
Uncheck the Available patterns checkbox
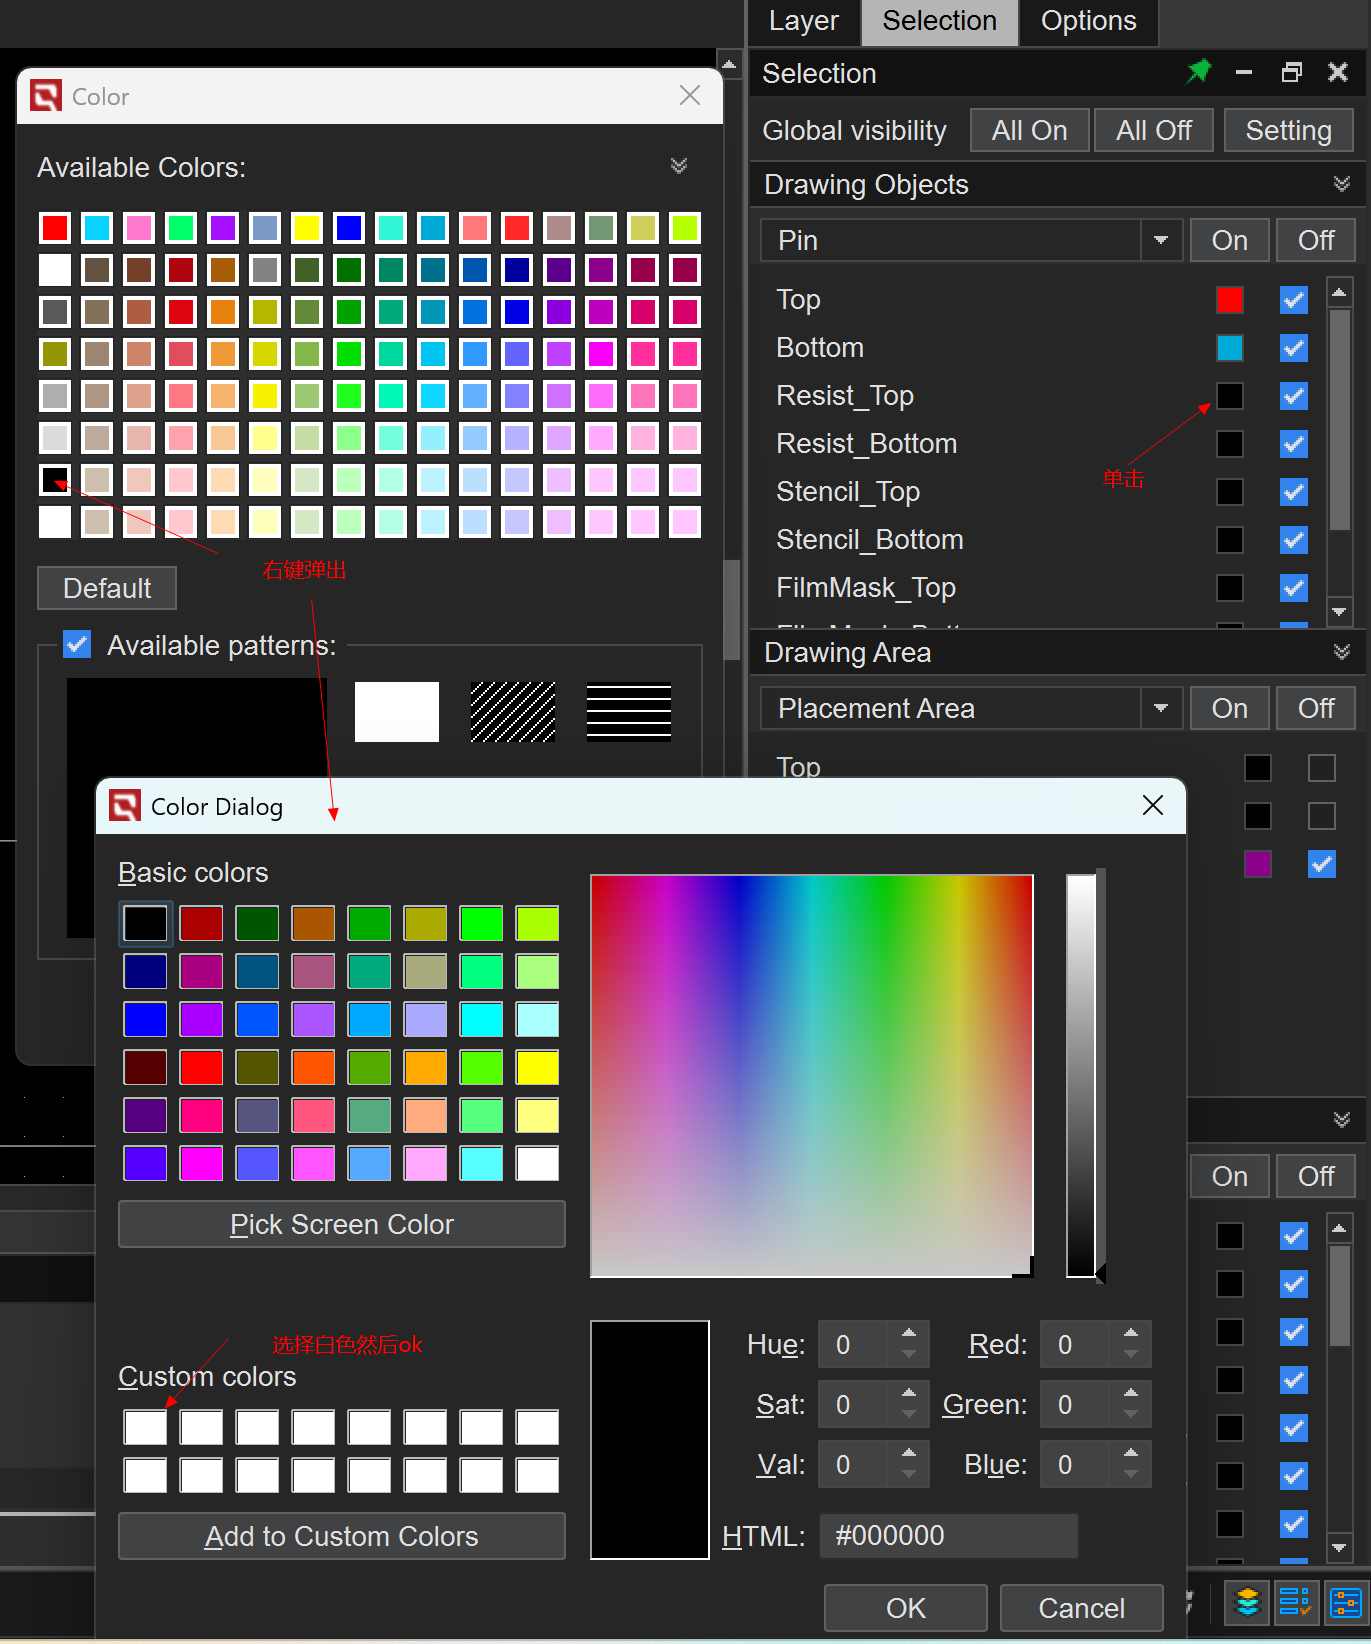77,644
